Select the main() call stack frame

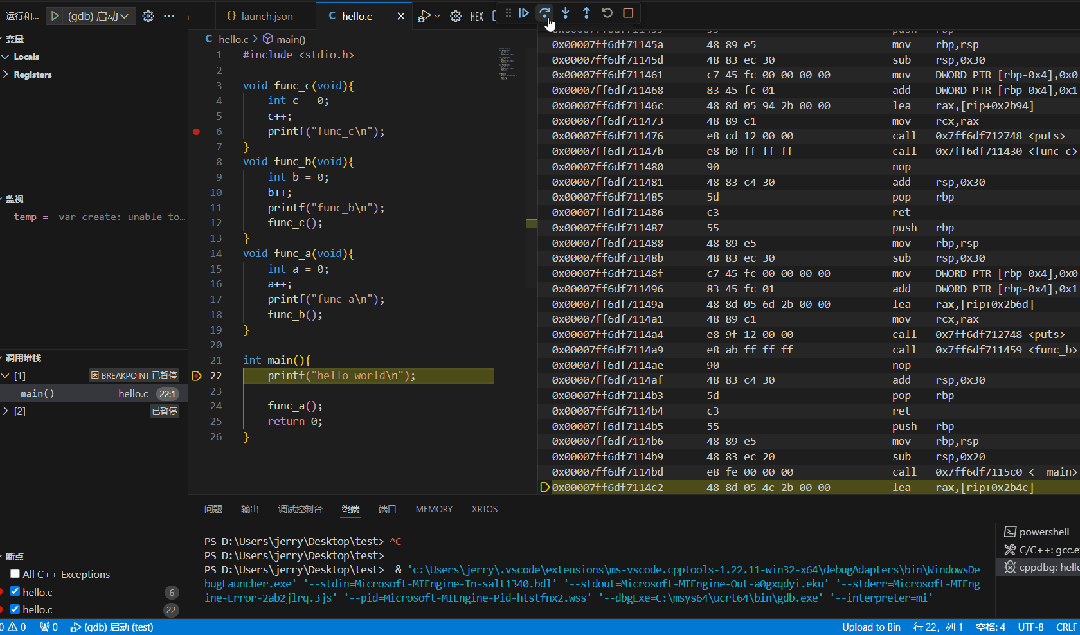click(x=94, y=393)
